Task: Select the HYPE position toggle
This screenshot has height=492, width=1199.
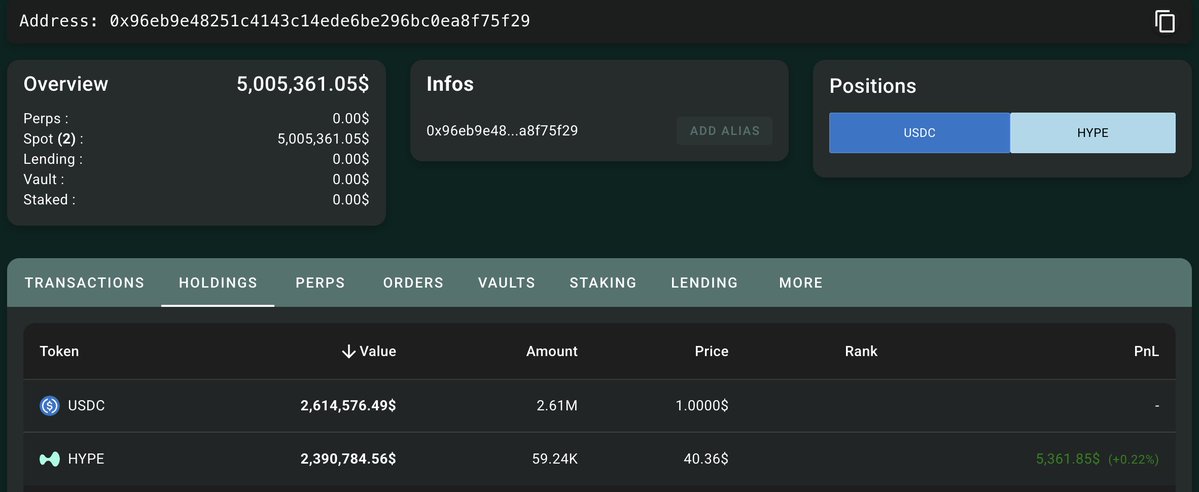Action: [1092, 133]
